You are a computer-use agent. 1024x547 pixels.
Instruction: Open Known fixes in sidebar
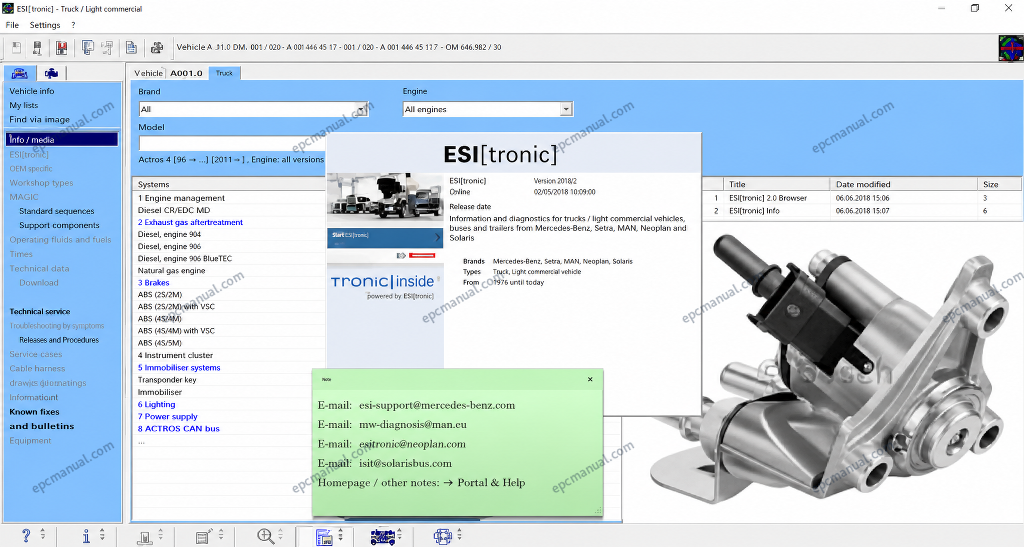(x=35, y=412)
